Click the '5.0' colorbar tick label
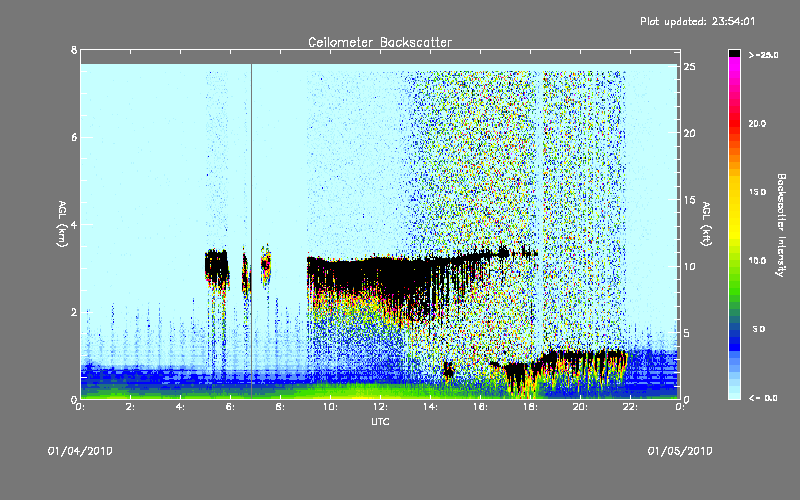800x500 pixels. [x=759, y=329]
